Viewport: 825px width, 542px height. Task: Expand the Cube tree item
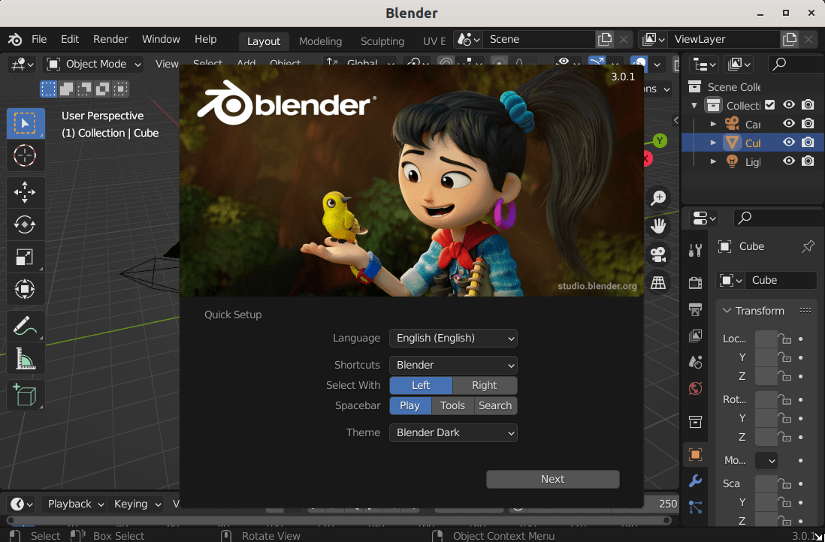click(713, 143)
